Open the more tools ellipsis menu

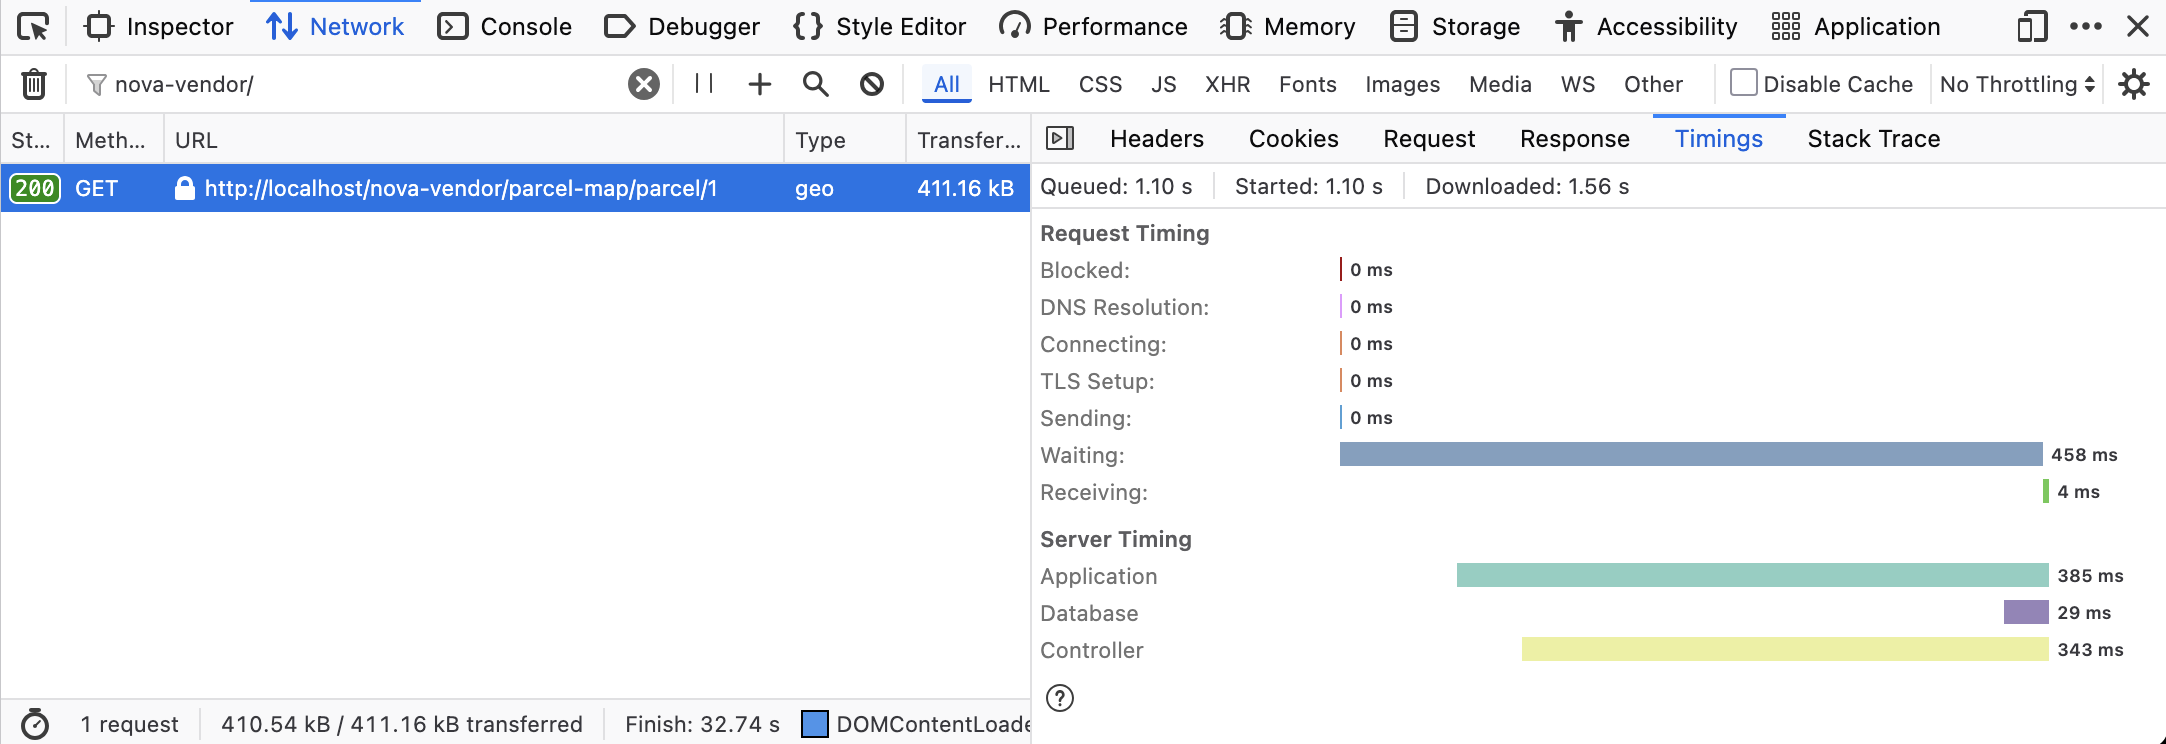tap(2085, 27)
